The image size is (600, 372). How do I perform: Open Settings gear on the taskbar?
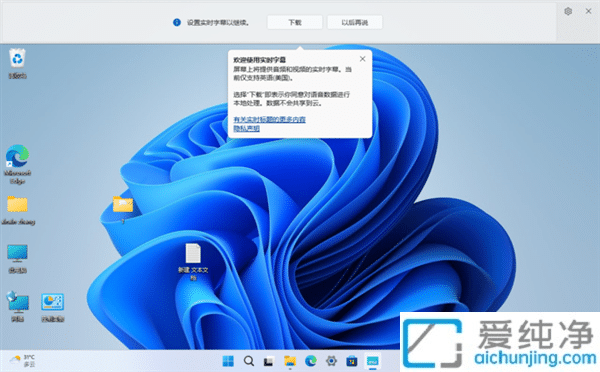331,361
